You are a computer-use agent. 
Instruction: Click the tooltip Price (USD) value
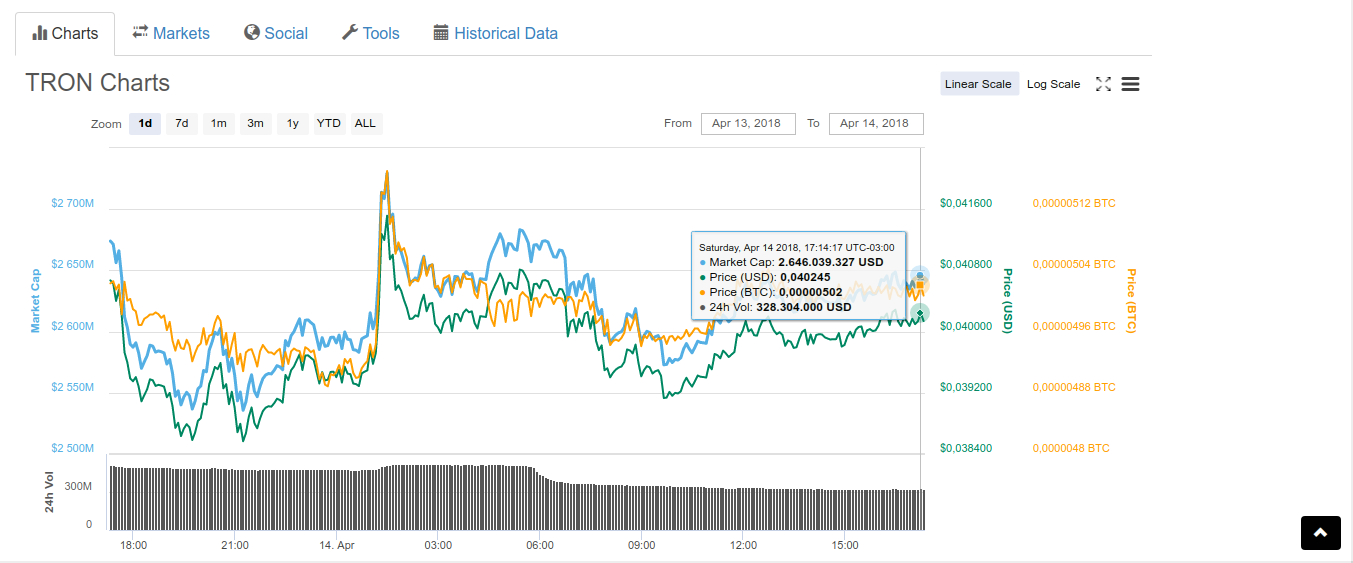coord(805,277)
